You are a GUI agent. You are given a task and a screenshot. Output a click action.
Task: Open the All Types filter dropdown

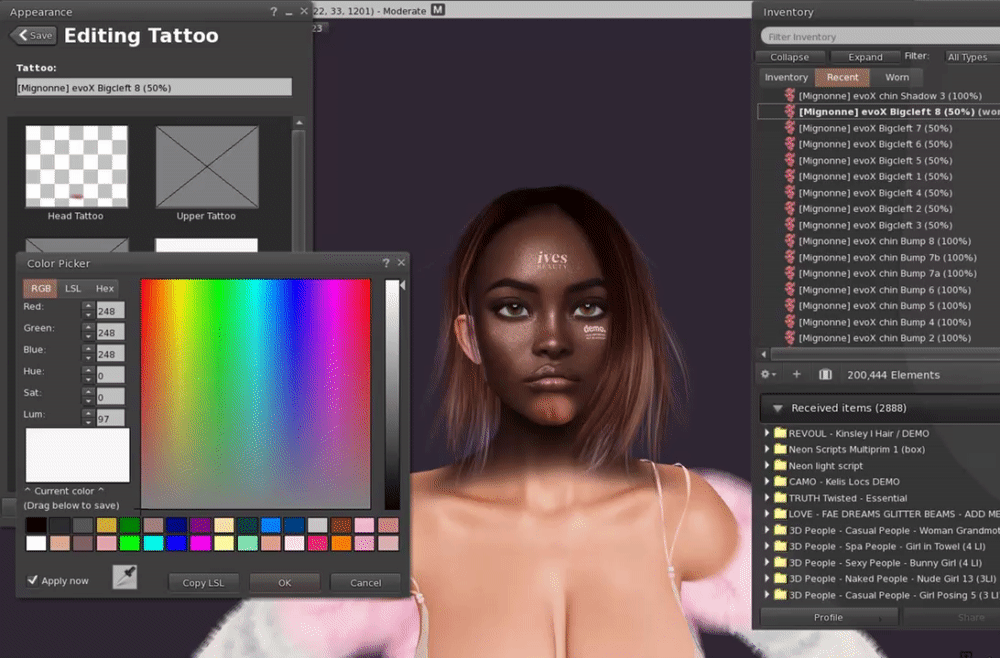(x=971, y=57)
